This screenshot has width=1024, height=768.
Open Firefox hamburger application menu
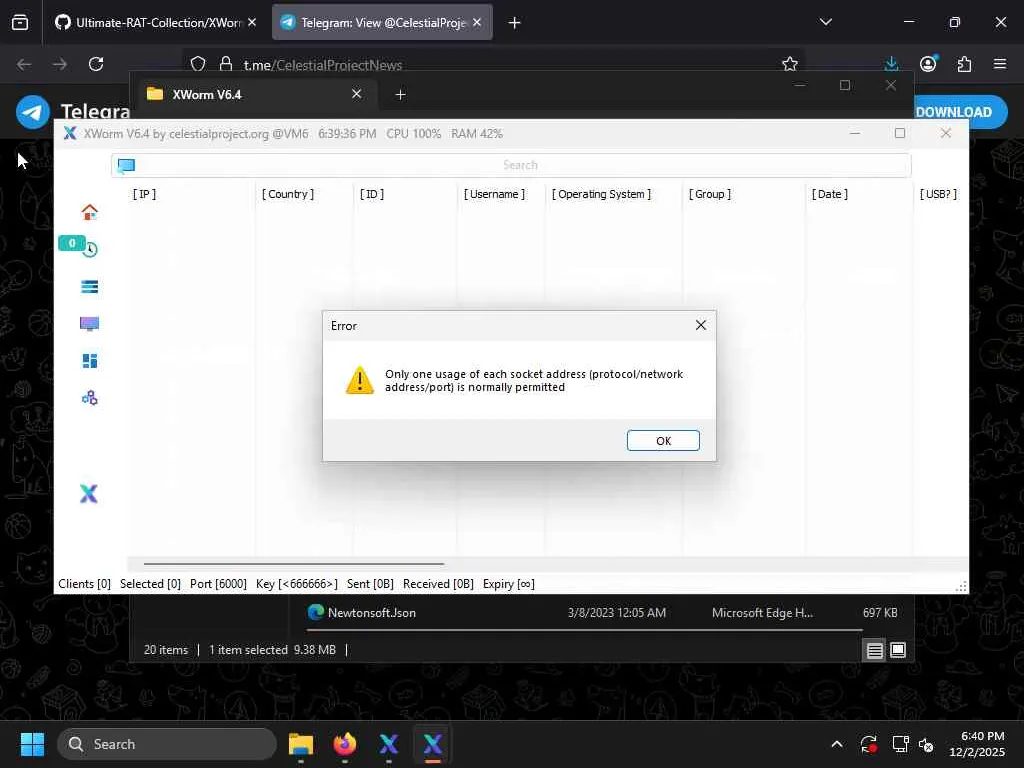click(x=1000, y=64)
